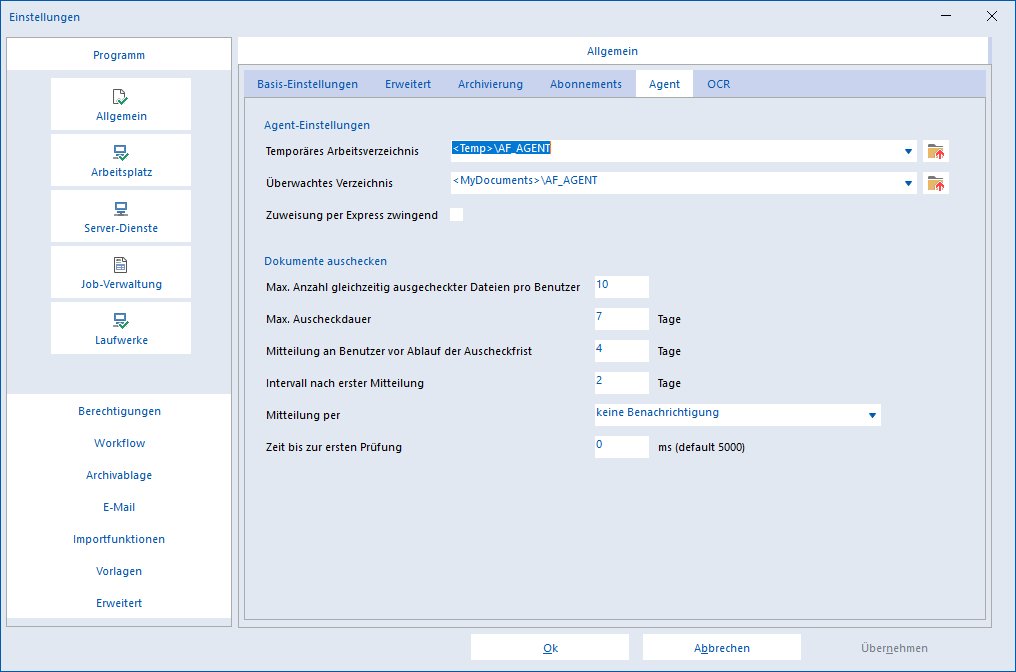
Task: Select the Agent tab
Action: (x=664, y=84)
